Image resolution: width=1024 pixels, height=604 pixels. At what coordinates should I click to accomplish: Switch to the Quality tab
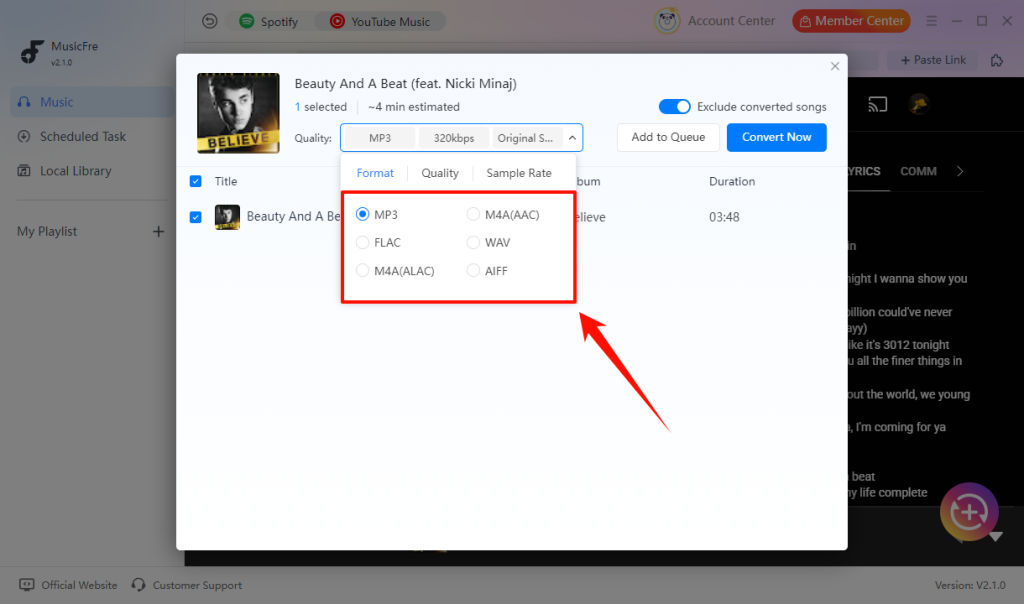[440, 173]
